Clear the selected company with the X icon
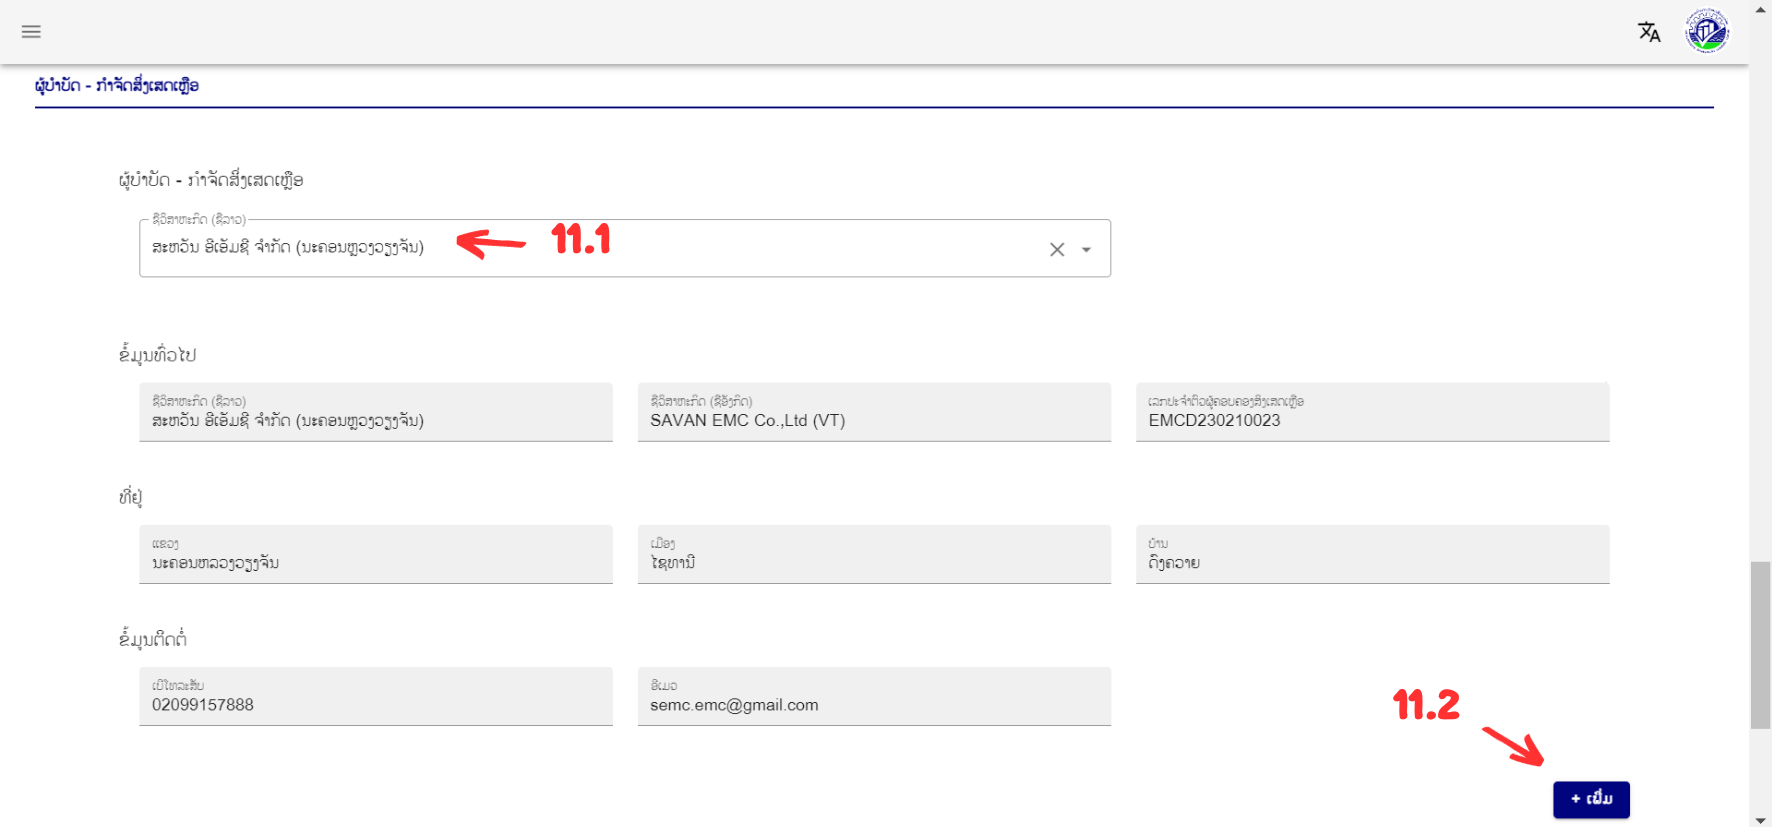 click(1056, 250)
